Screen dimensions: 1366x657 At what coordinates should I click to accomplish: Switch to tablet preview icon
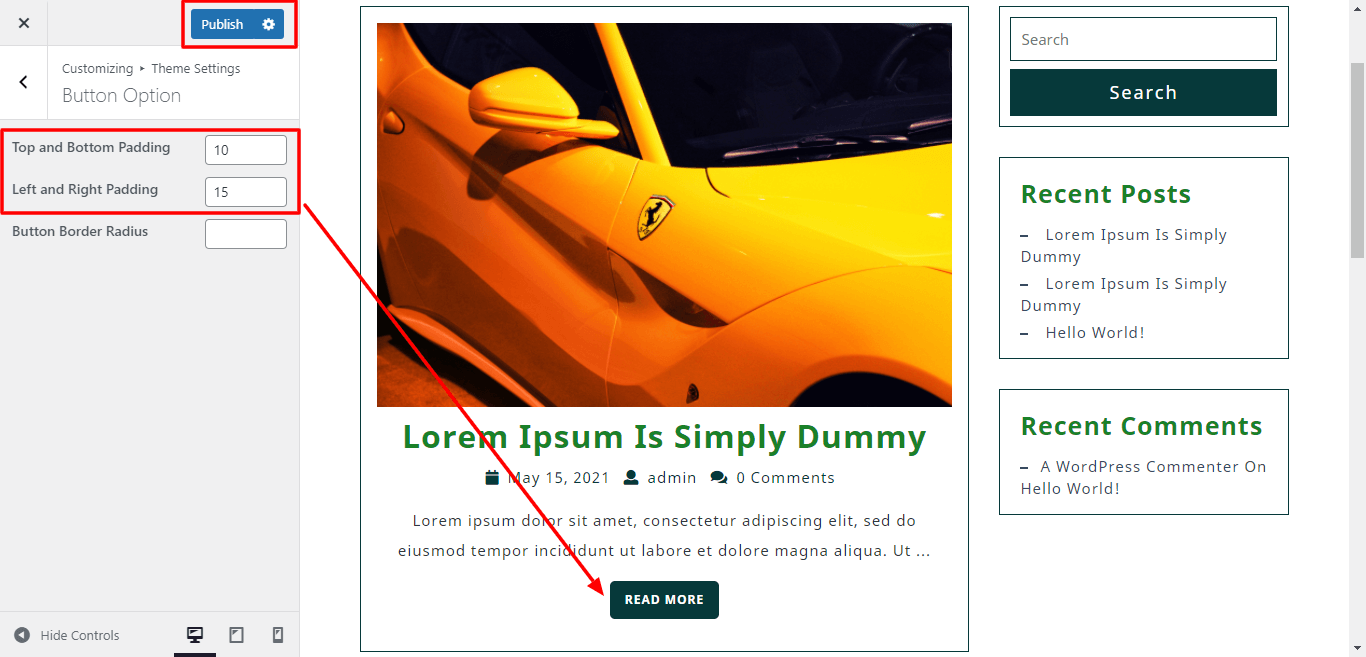[237, 635]
